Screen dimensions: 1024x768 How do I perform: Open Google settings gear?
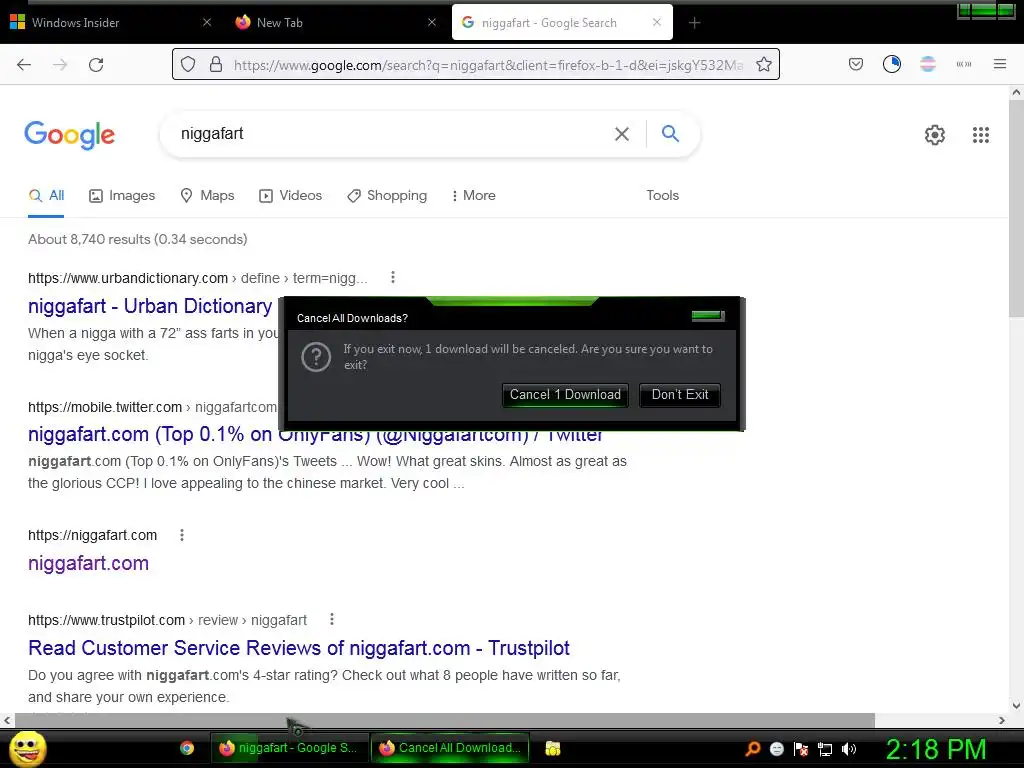point(935,135)
